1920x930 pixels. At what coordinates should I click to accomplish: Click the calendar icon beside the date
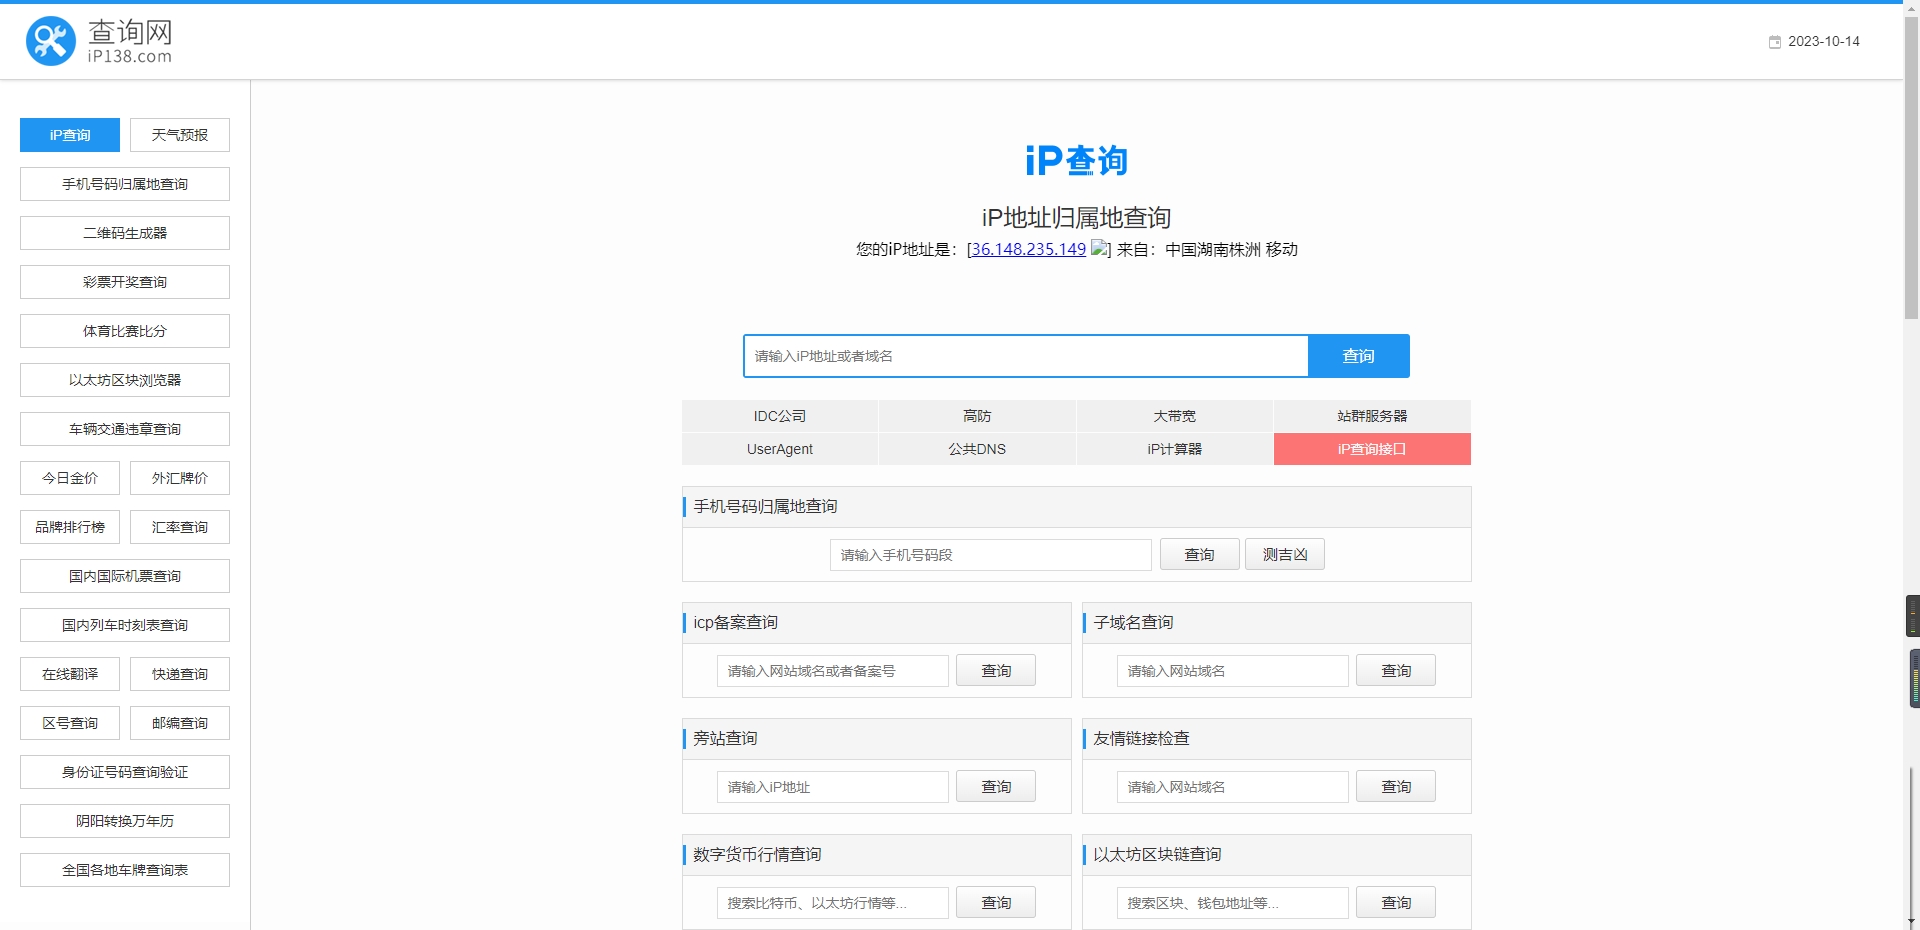click(x=1774, y=42)
